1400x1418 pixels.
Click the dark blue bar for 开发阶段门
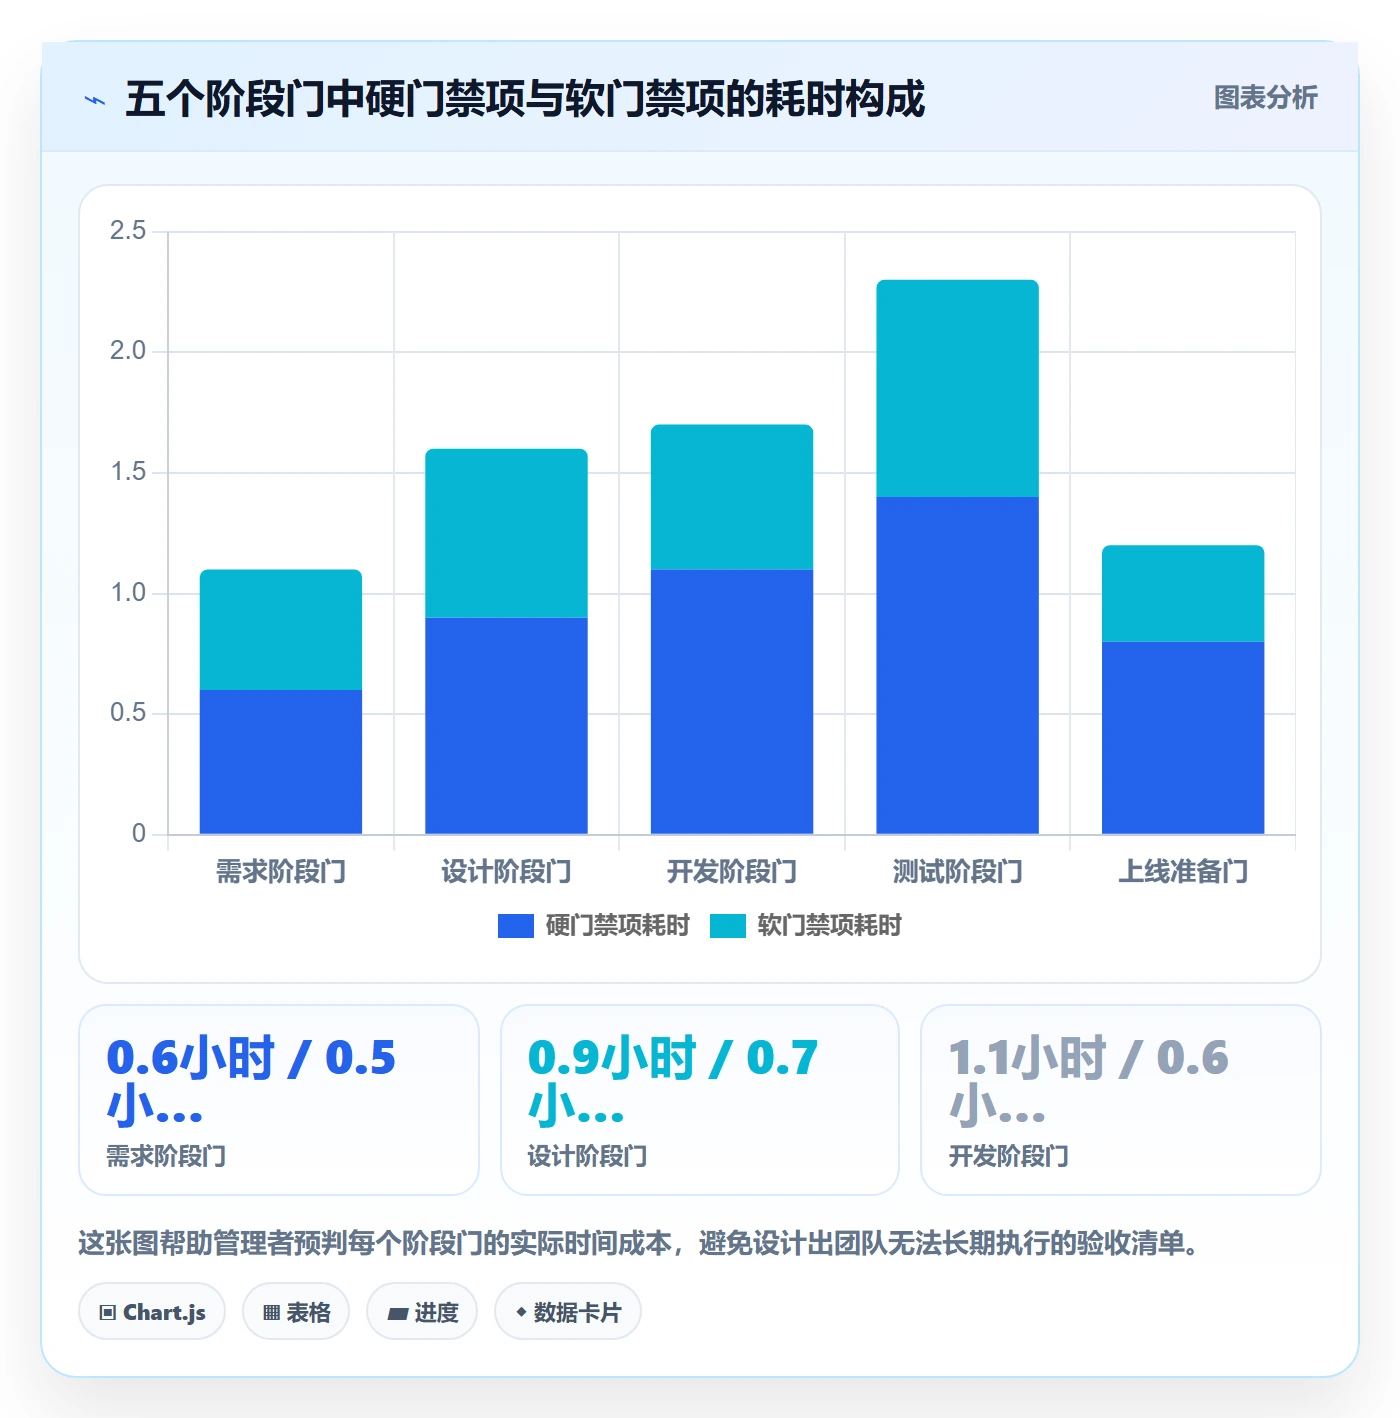[732, 702]
